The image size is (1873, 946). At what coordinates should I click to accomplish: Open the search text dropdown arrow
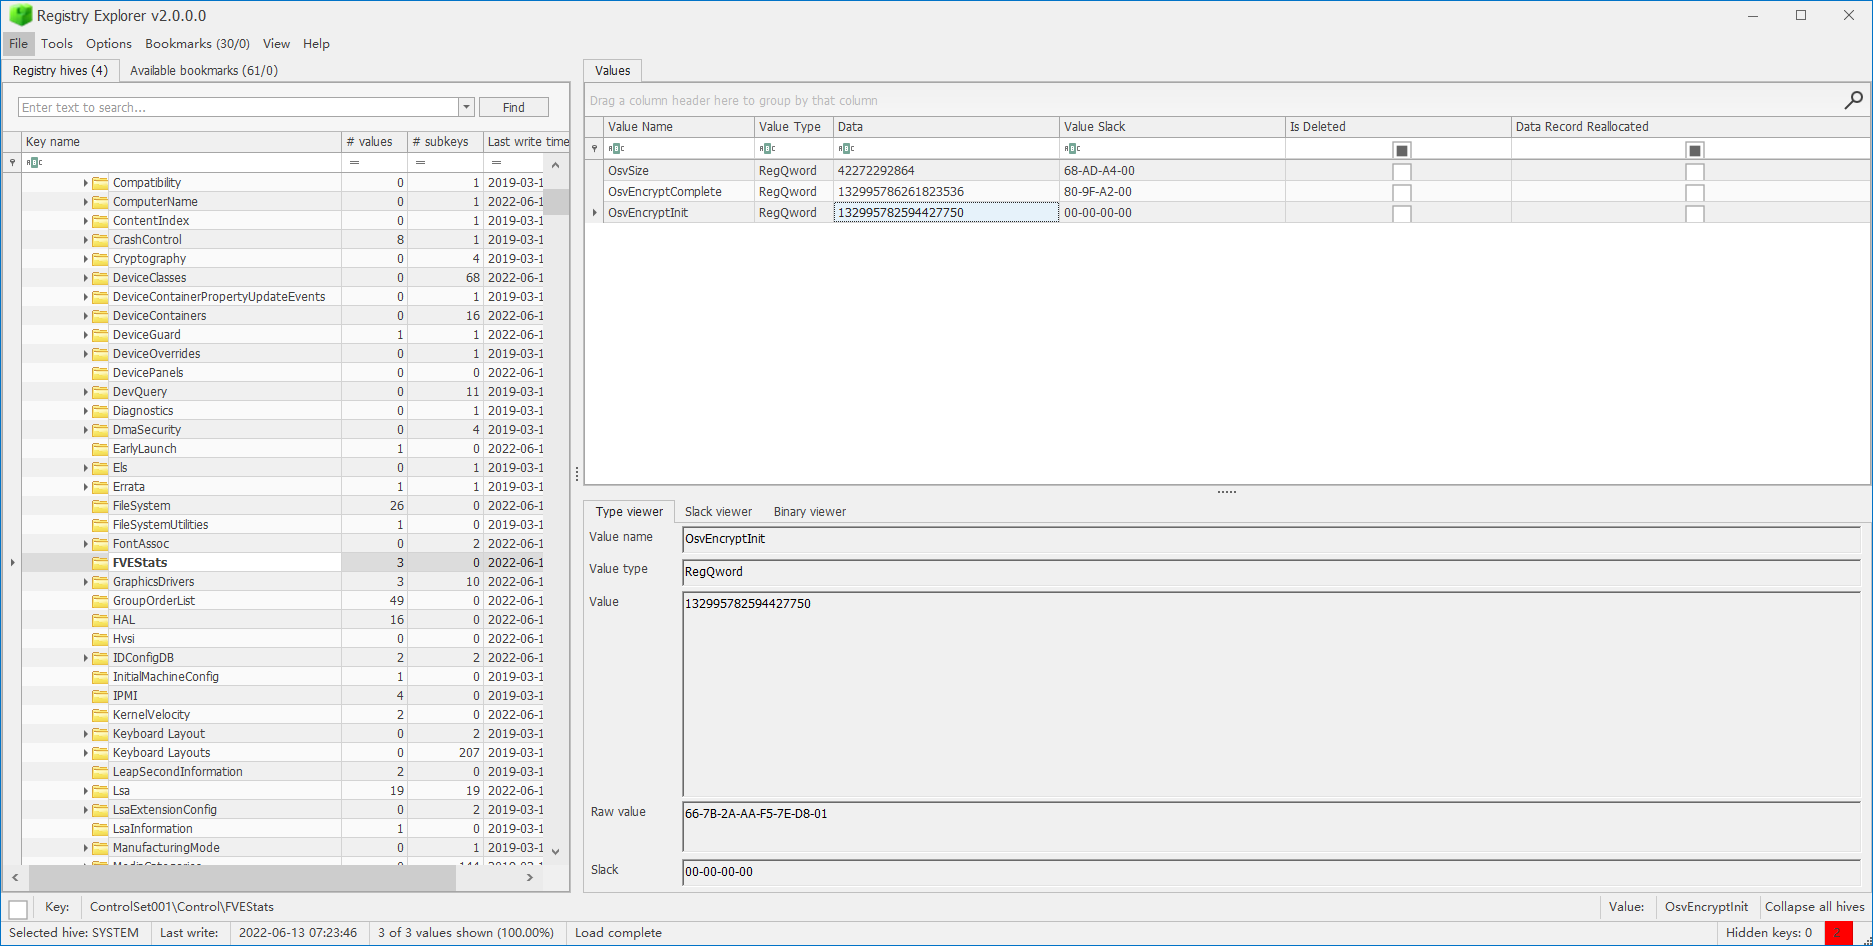pyautogui.click(x=466, y=108)
